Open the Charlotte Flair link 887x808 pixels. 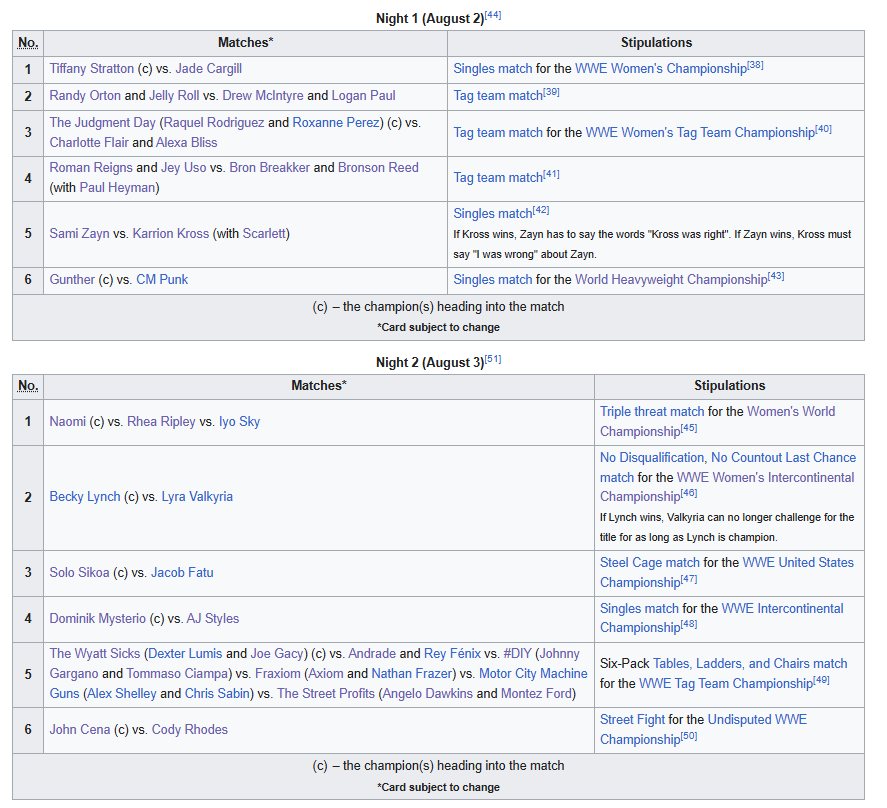click(89, 143)
